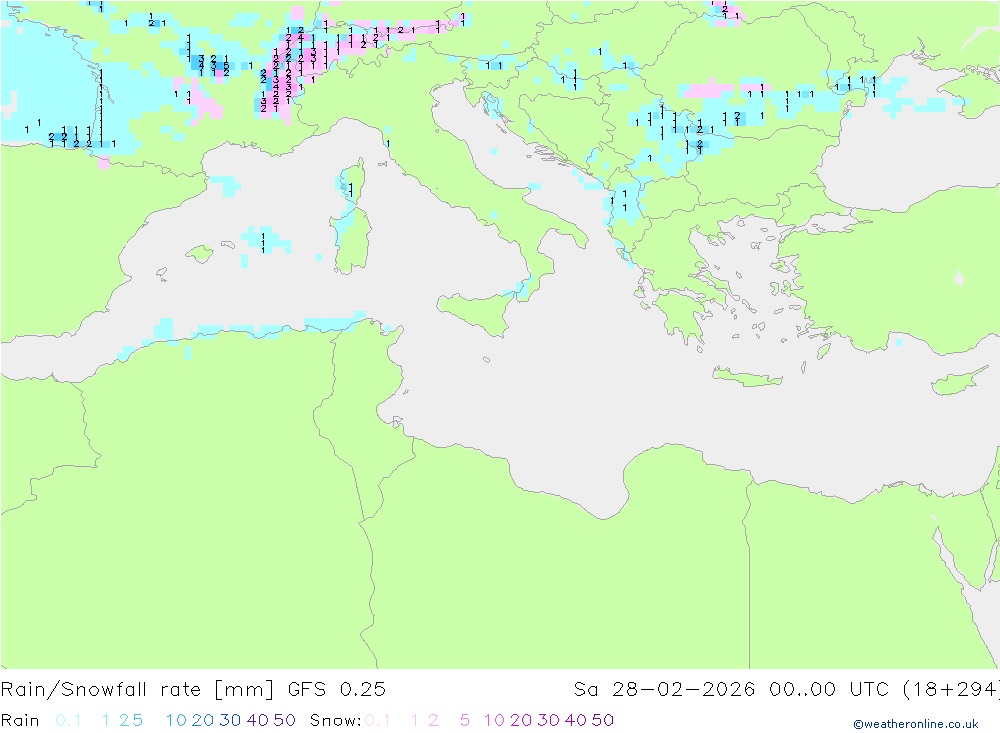Viewport: 1000px width, 733px height.
Task: Select the rain legend value 0.1
Action: pos(68,720)
